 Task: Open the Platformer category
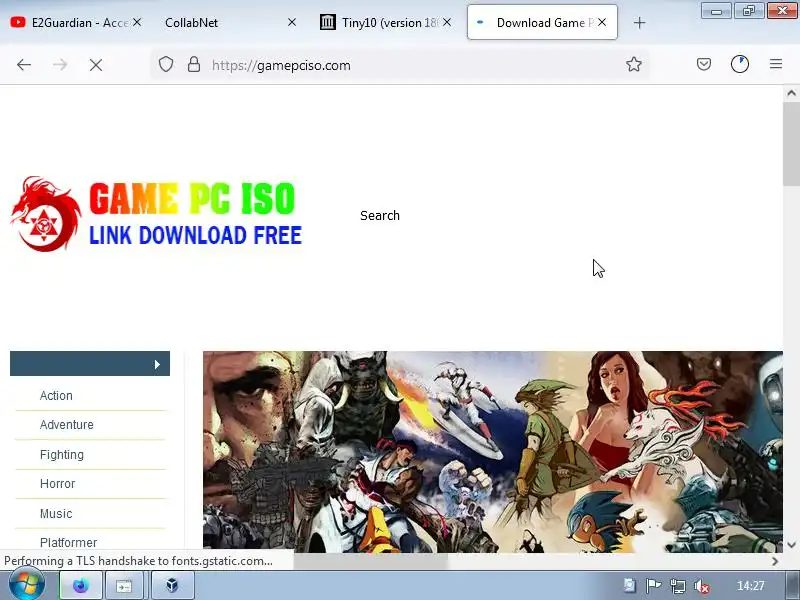pyautogui.click(x=68, y=542)
